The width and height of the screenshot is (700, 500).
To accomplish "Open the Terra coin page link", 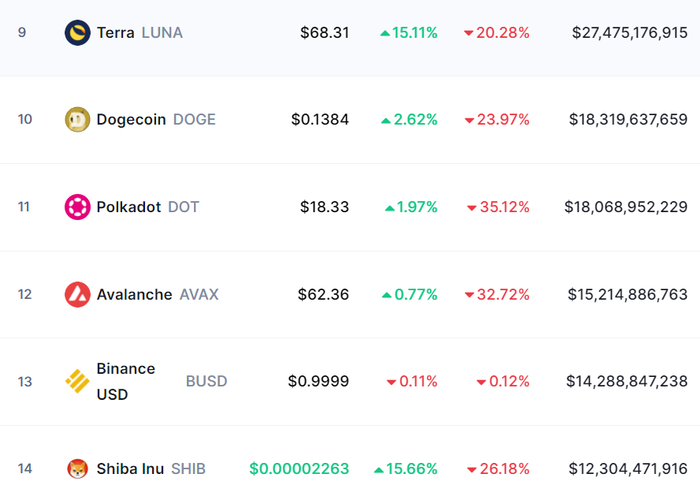I will tap(116, 33).
